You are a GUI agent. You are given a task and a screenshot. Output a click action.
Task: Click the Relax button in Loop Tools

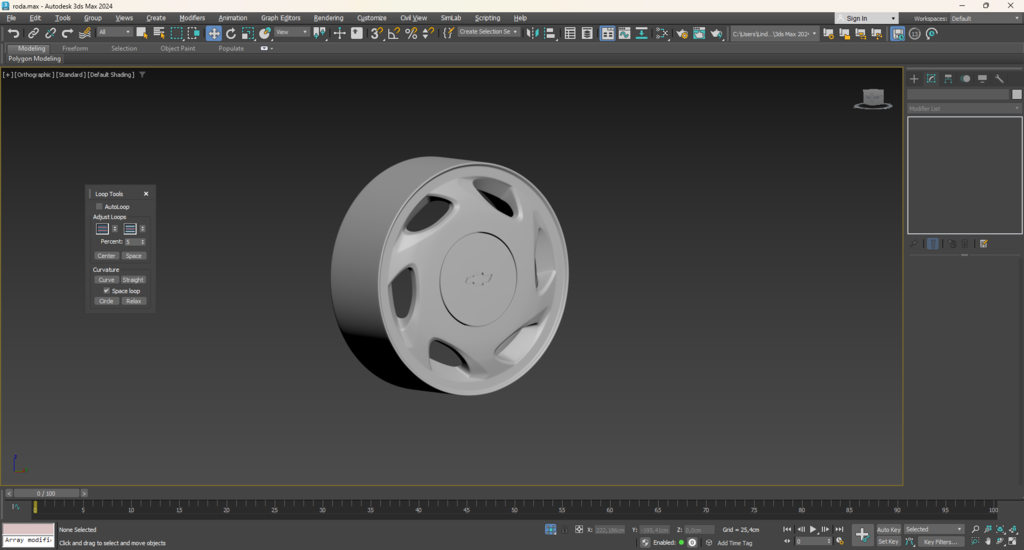(x=134, y=301)
